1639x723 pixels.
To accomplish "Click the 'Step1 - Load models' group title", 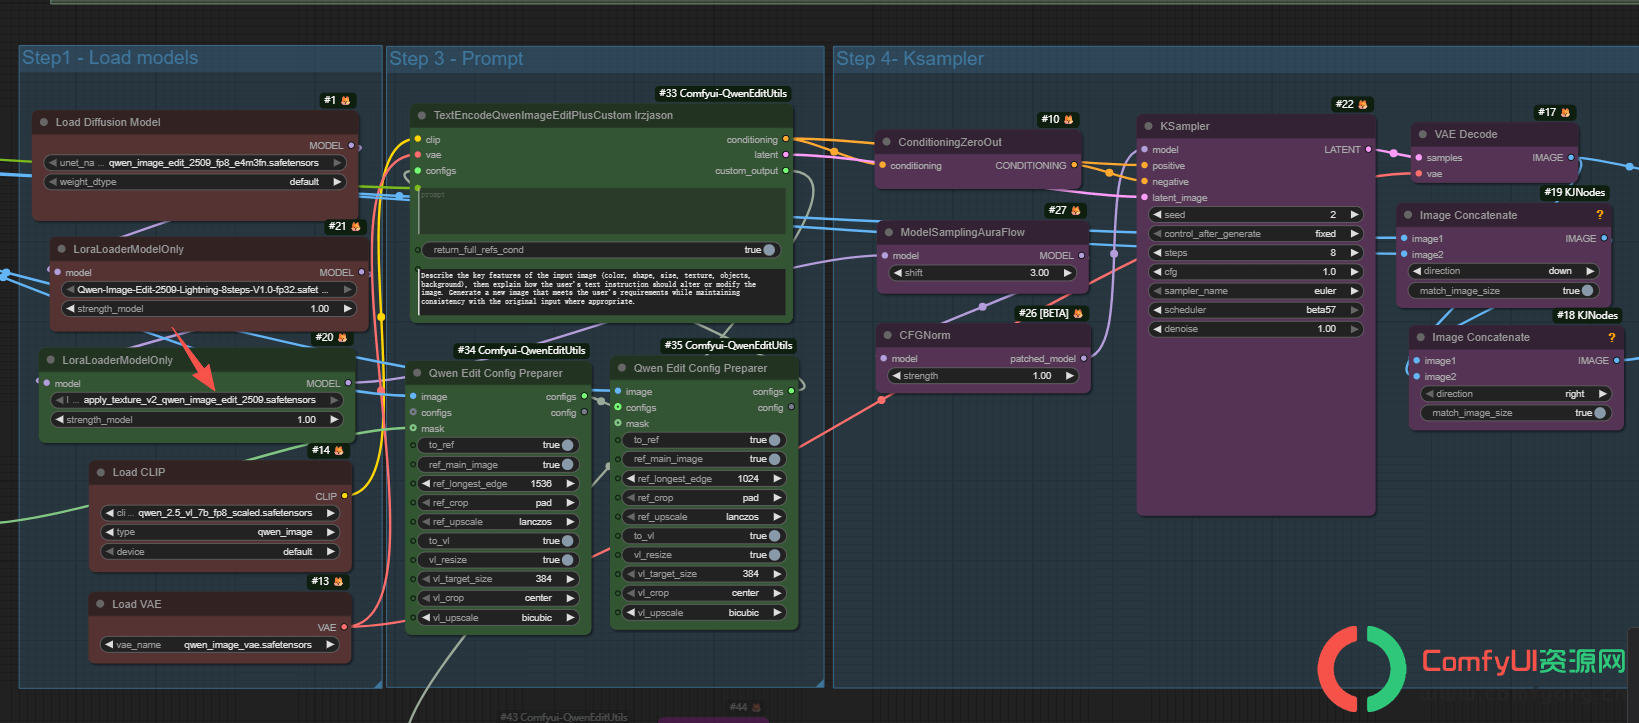I will [x=110, y=58].
